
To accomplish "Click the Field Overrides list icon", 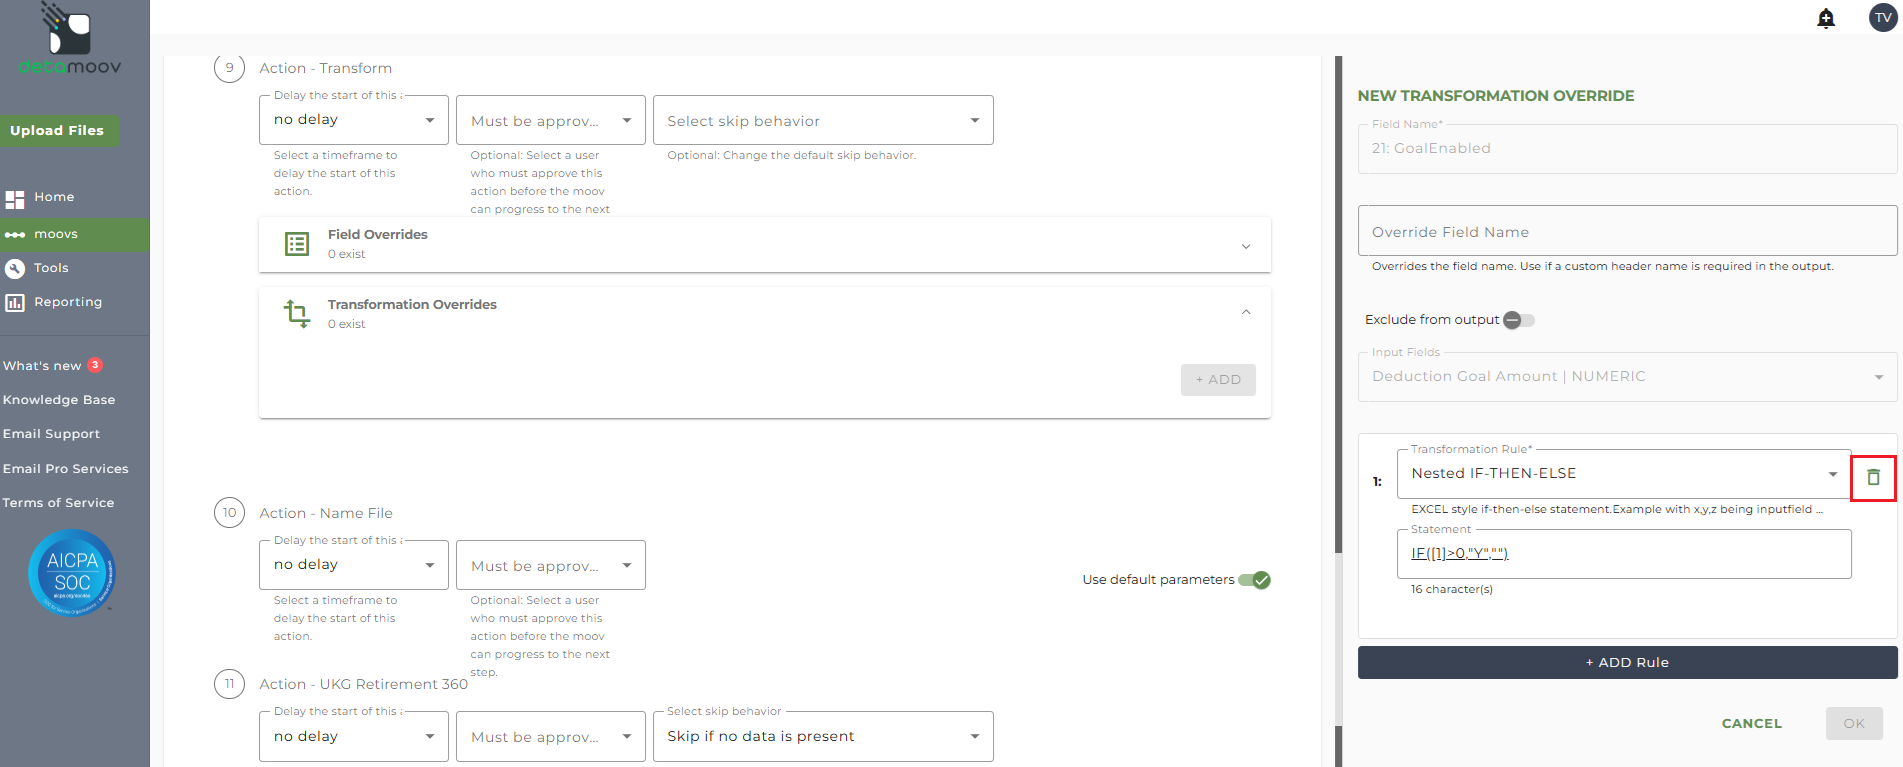I will click(297, 244).
